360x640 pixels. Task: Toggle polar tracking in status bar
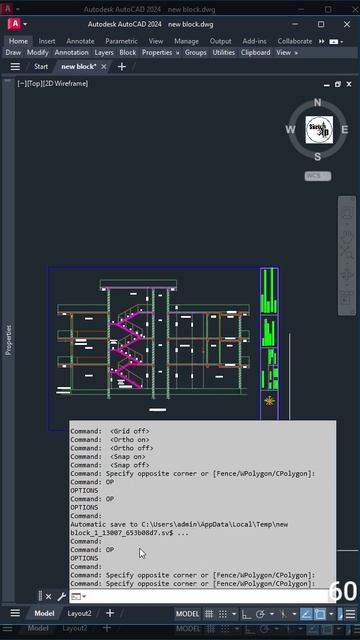coord(260,614)
